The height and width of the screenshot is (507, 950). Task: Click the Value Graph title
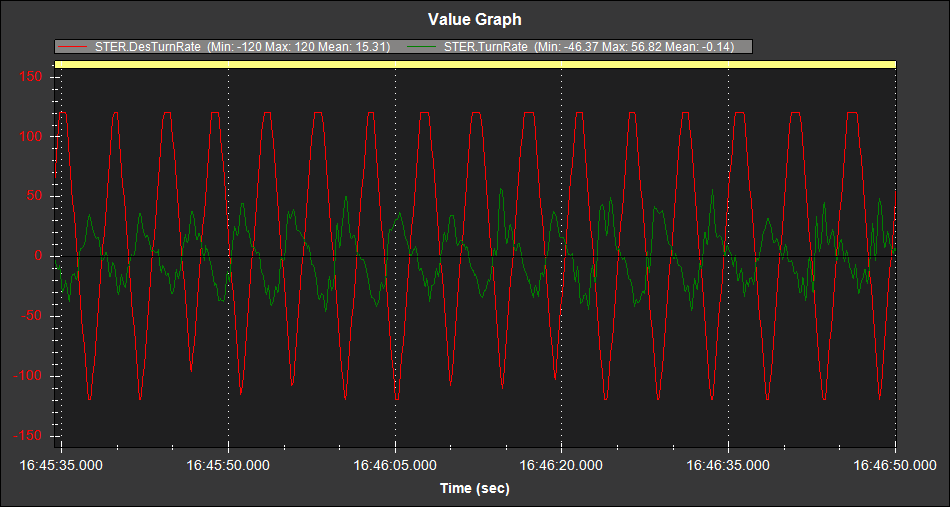tap(474, 19)
